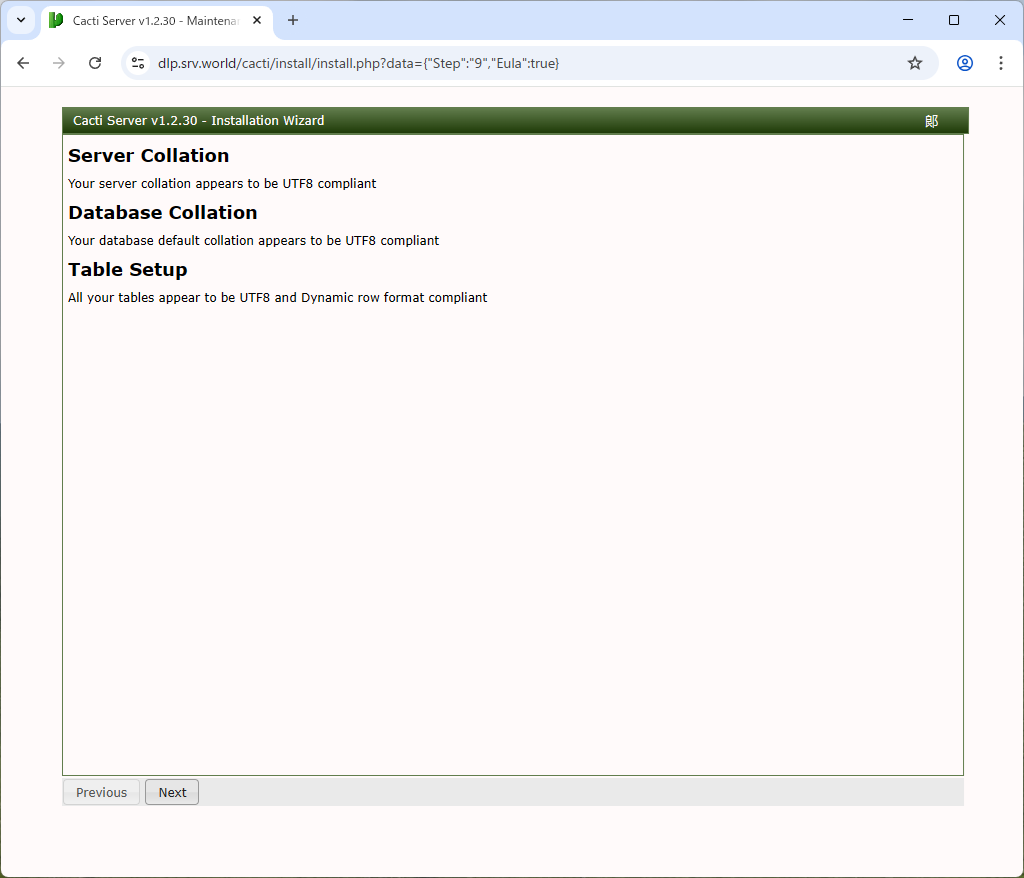View site information icon in address bar

coord(138,63)
